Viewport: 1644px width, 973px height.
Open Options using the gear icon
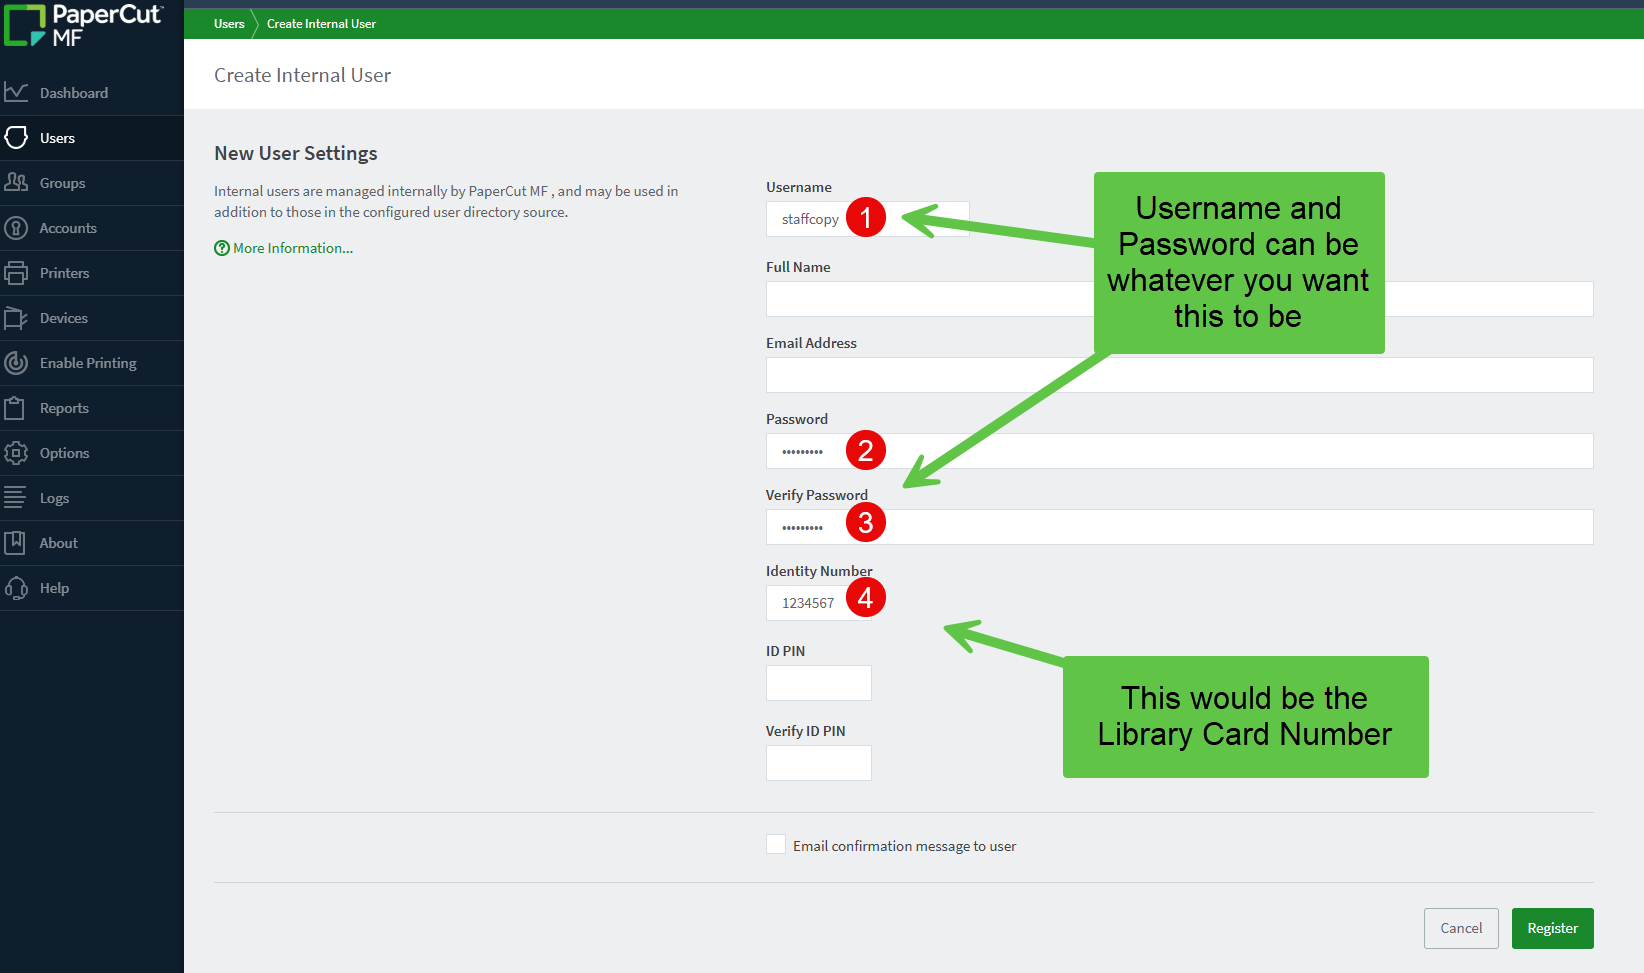[16, 453]
